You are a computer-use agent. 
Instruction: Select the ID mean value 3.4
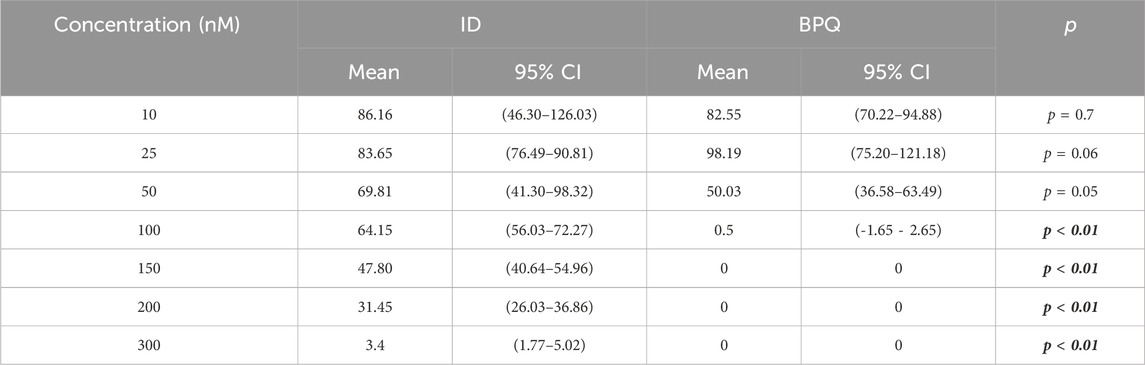(374, 347)
